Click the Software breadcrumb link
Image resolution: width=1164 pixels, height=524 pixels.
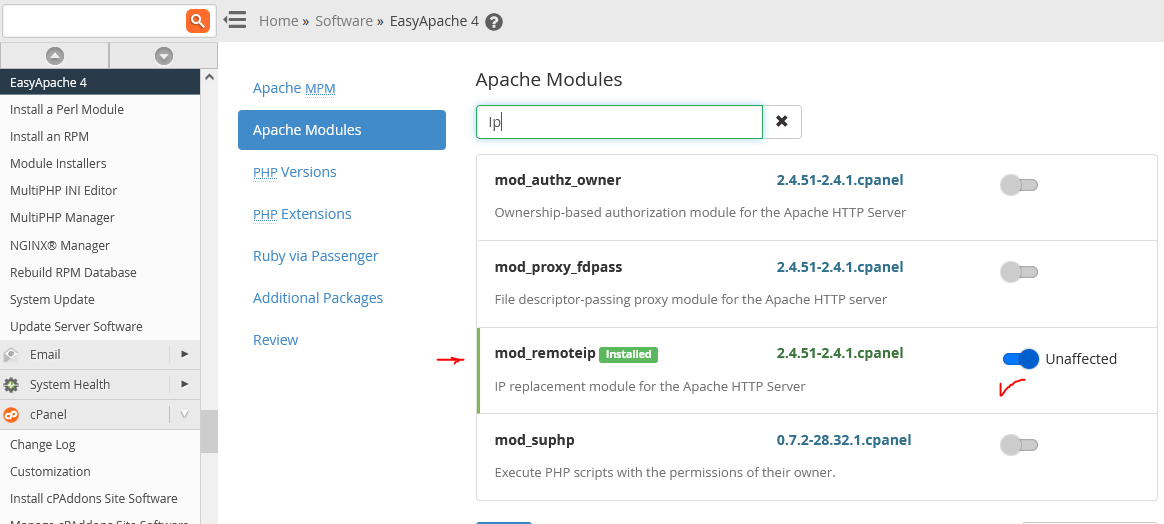pyautogui.click(x=344, y=21)
